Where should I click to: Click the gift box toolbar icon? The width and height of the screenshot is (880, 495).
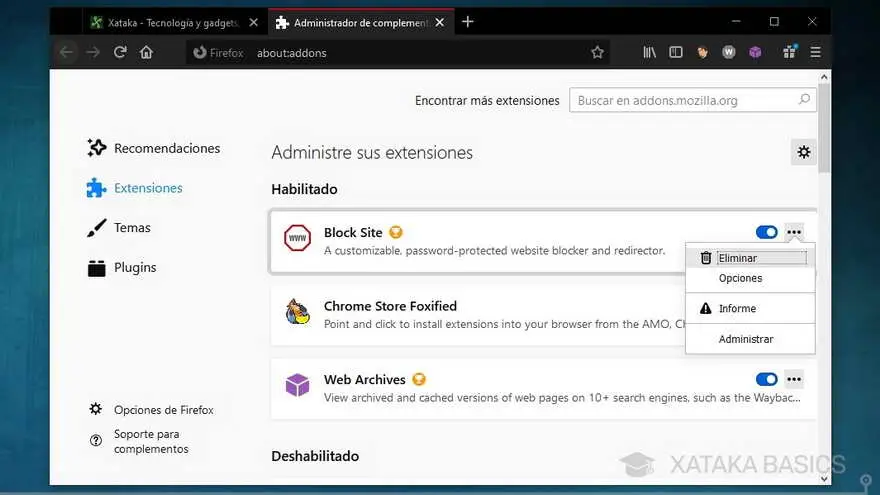790,52
